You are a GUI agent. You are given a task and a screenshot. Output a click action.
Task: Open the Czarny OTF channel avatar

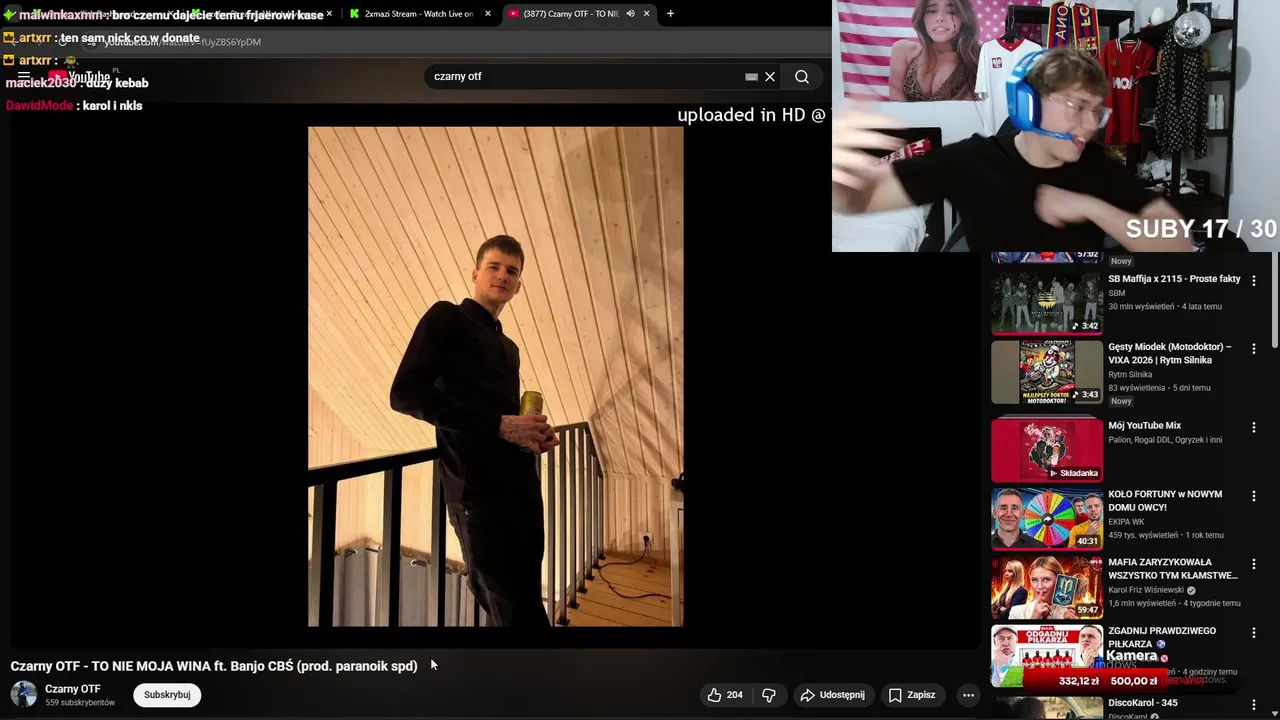[24, 694]
